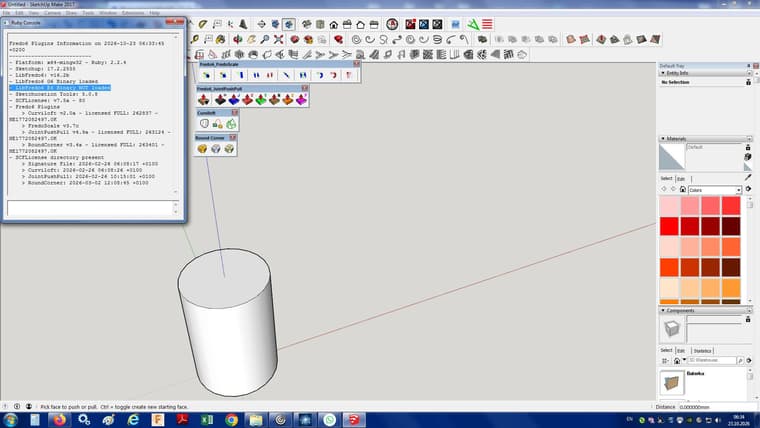Open Firefox from the taskbar
This screenshot has width=760, height=428.
click(x=60, y=420)
